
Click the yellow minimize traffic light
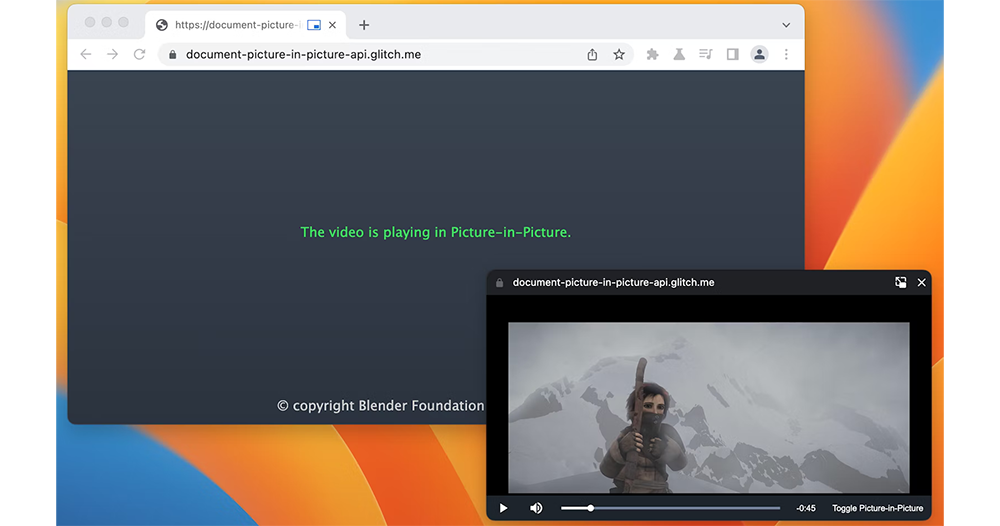tap(107, 22)
